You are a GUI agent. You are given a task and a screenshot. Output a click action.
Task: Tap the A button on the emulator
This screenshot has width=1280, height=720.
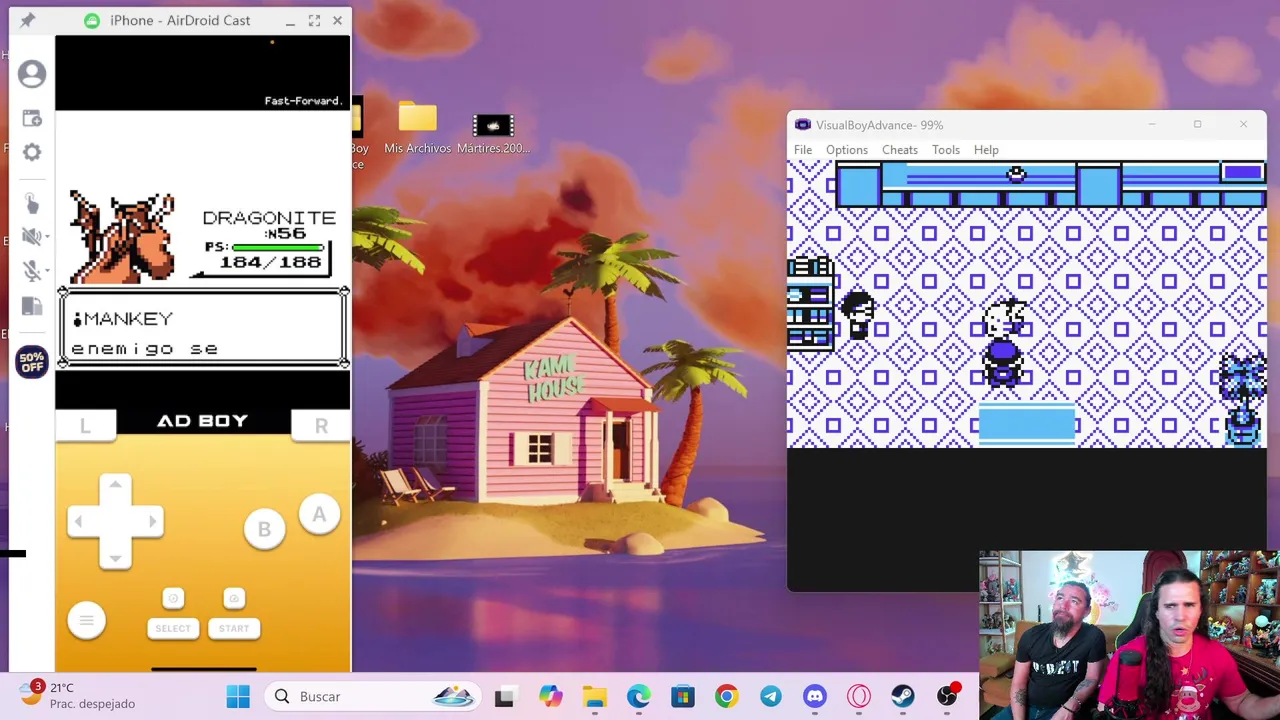pos(319,515)
